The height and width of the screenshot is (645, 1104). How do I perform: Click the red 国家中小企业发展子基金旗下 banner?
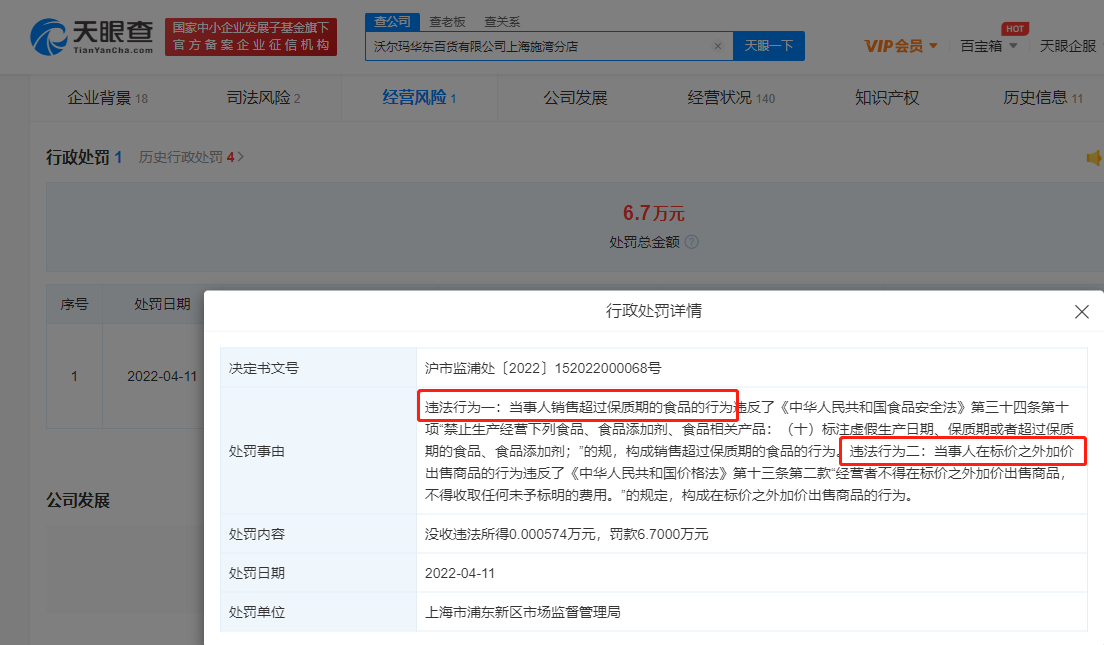[251, 37]
